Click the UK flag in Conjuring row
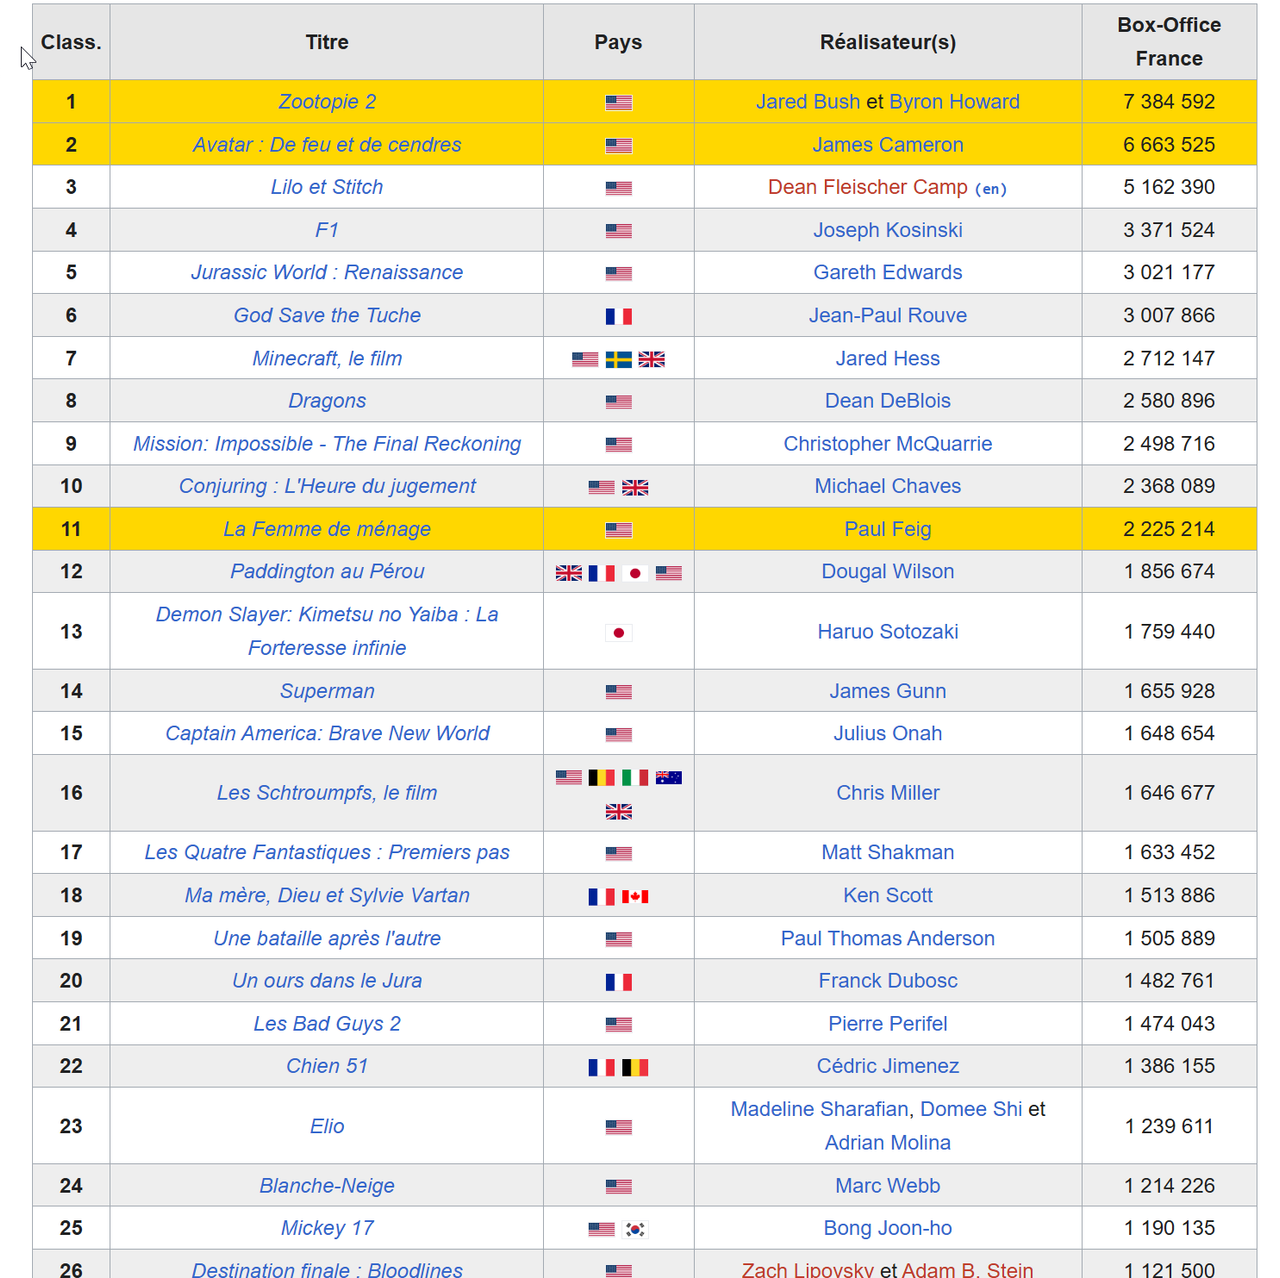This screenshot has width=1280, height=1278. (635, 487)
